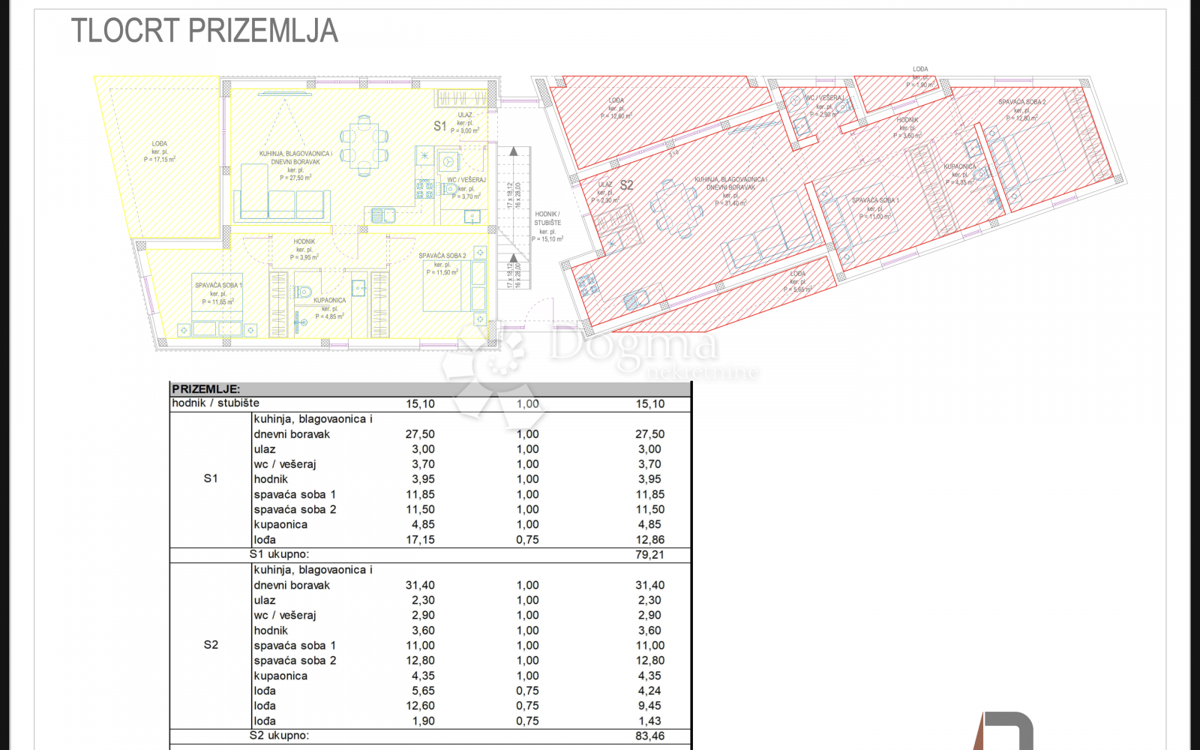Select the S1 label on the floor plan
1200x750 pixels.
(440, 126)
